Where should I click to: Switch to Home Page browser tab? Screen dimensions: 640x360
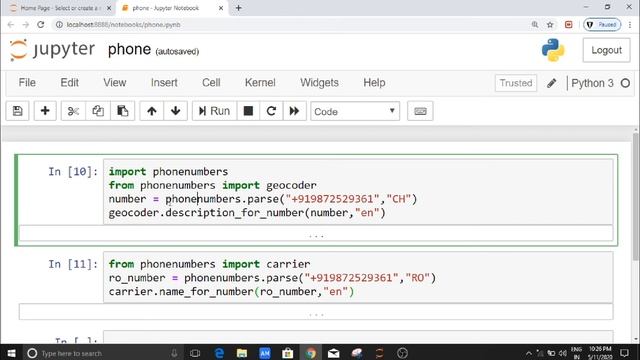60,8
